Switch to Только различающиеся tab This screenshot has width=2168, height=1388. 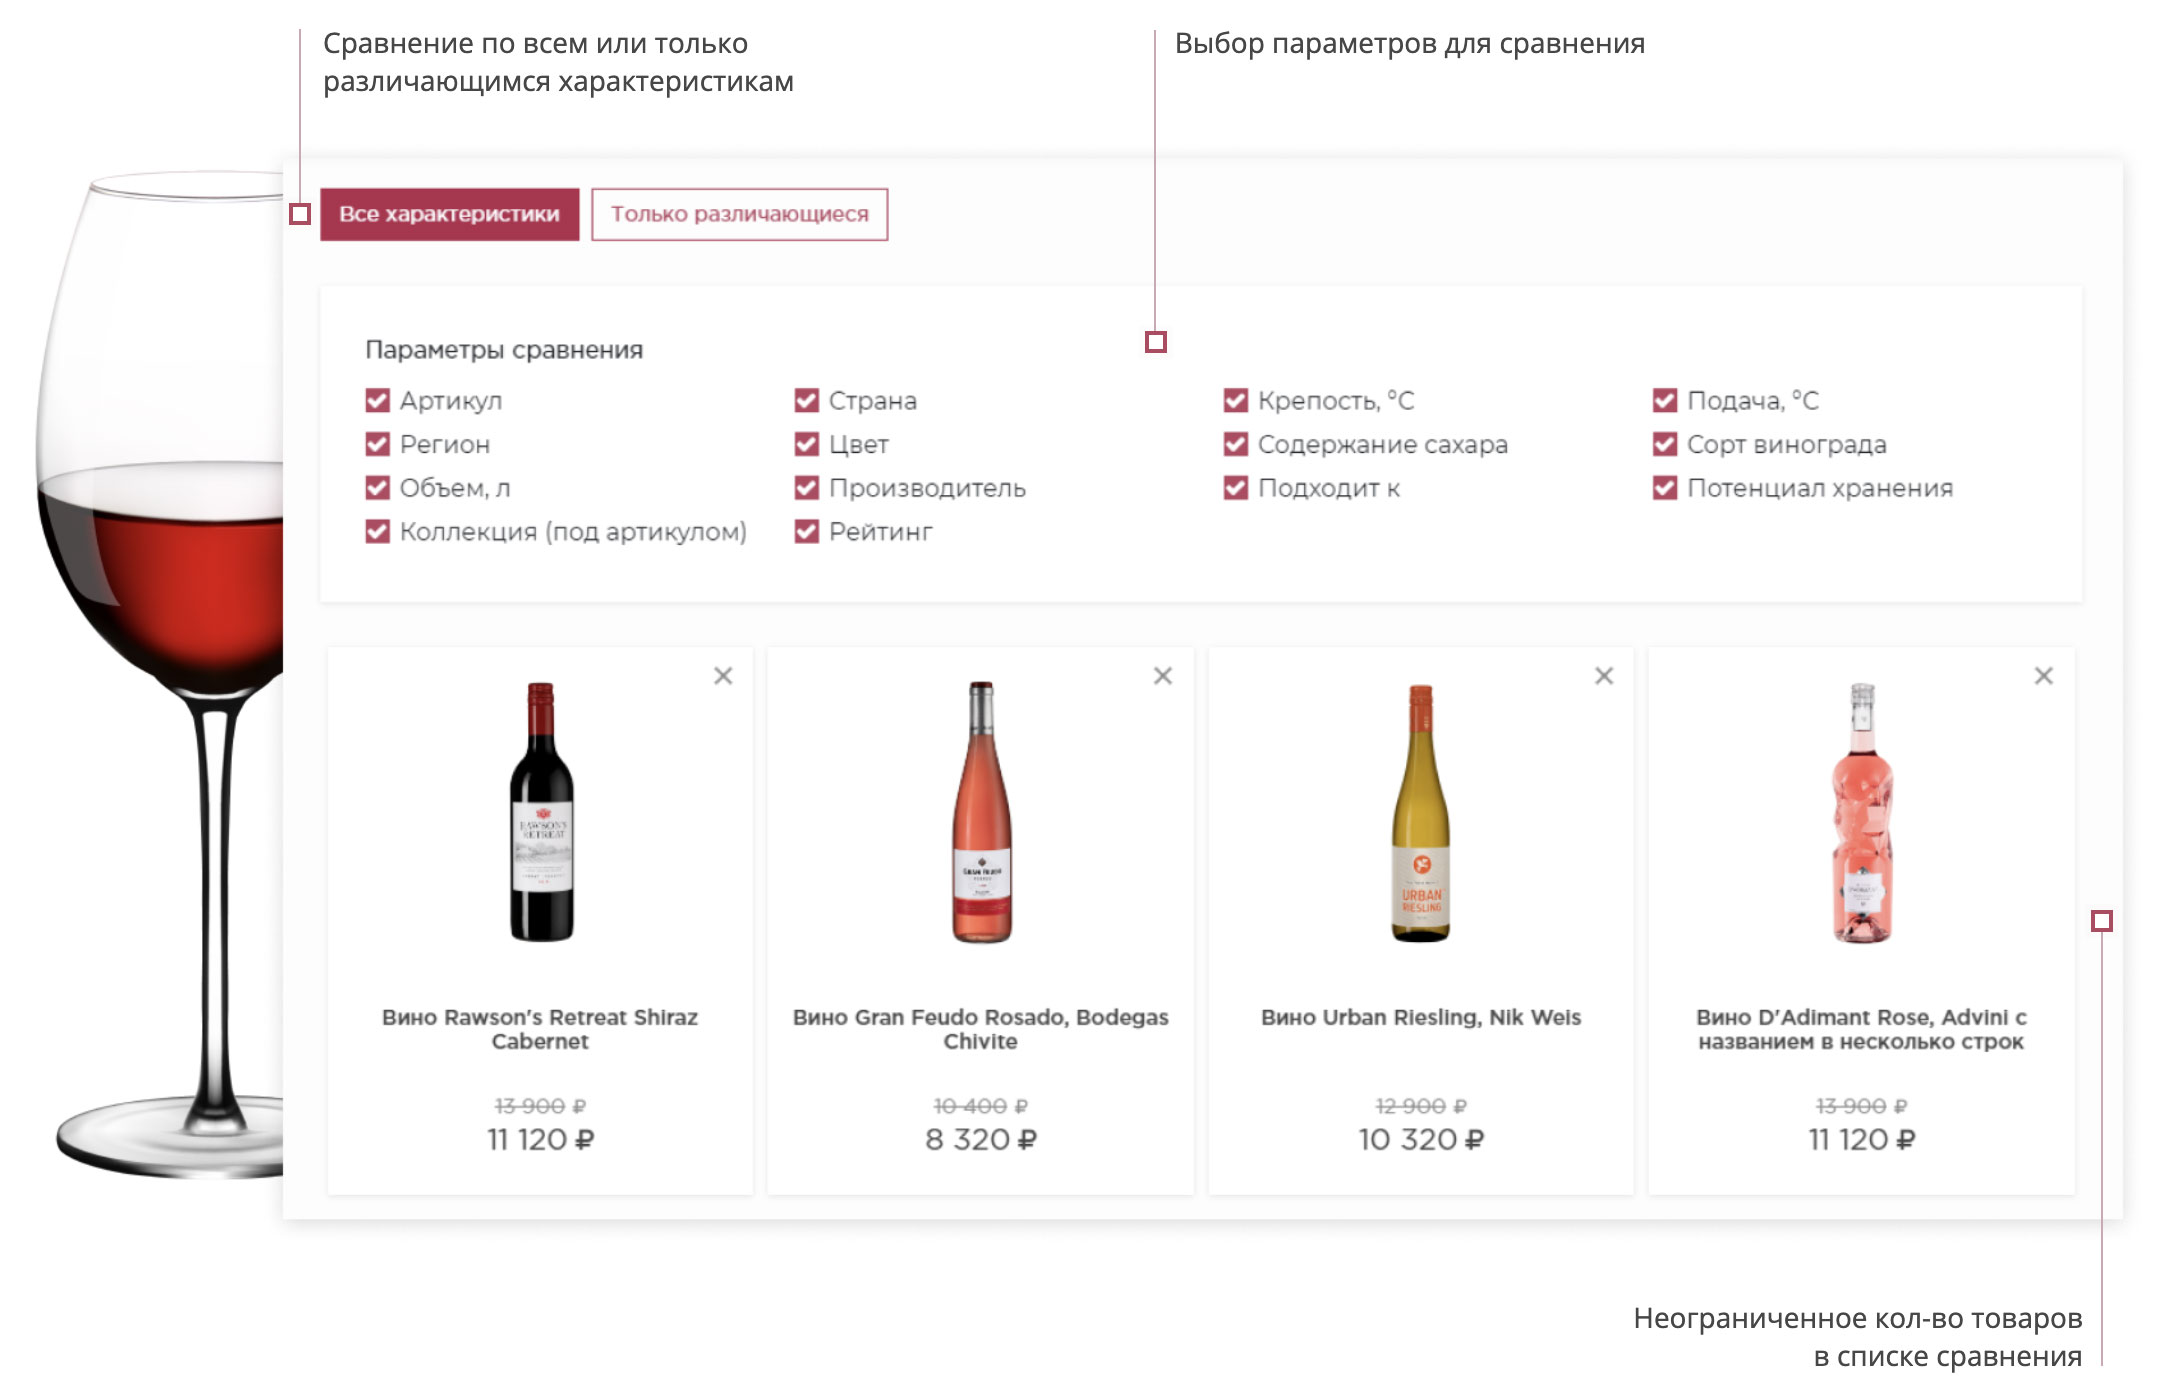pos(739,214)
